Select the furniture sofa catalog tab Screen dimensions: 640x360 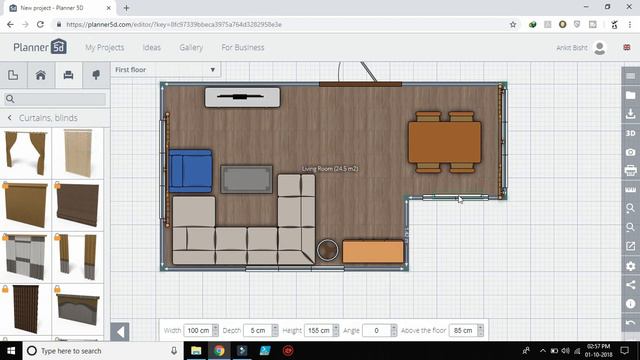point(68,75)
